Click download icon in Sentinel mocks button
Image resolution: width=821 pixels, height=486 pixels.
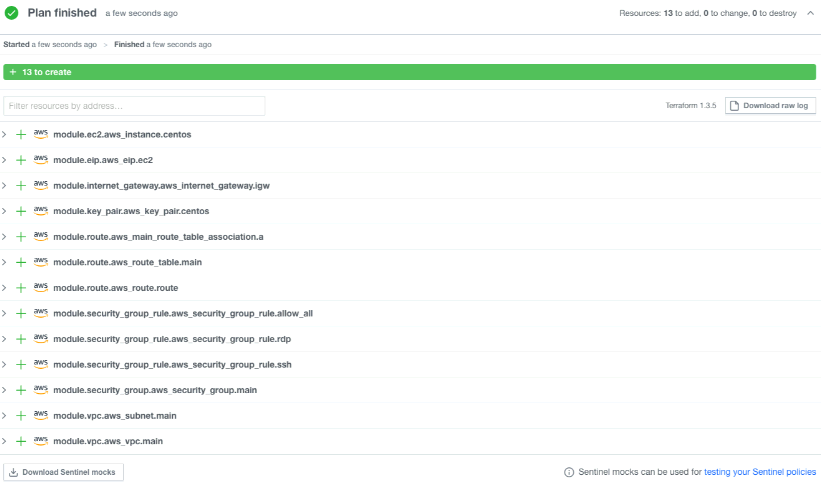pyautogui.click(x=14, y=472)
